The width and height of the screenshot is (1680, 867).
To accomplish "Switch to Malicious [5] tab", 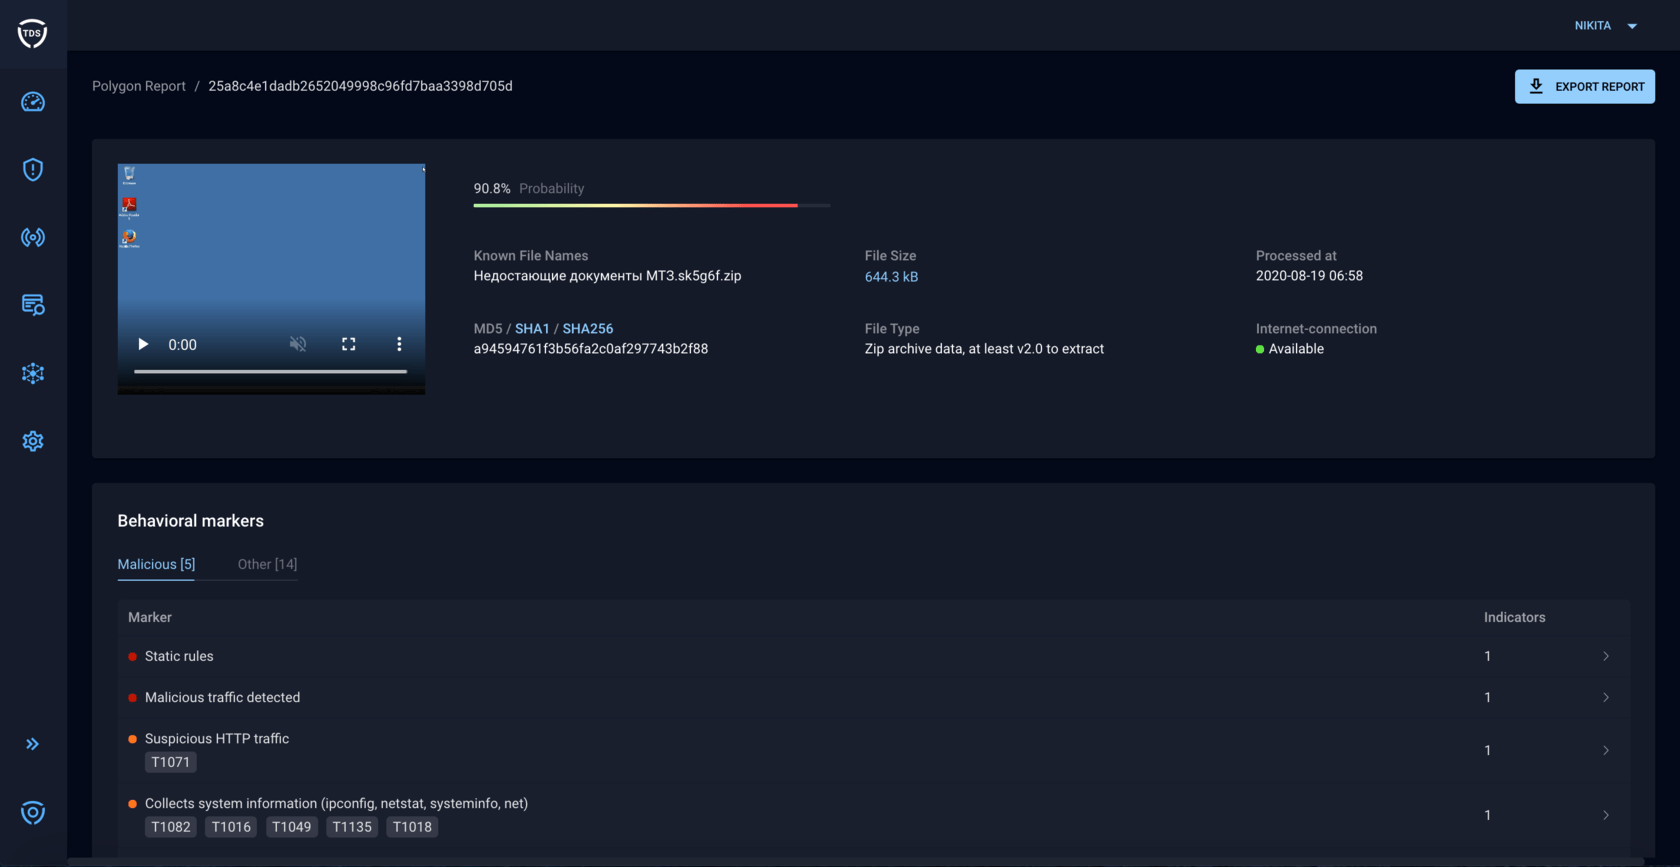I will pyautogui.click(x=156, y=564).
